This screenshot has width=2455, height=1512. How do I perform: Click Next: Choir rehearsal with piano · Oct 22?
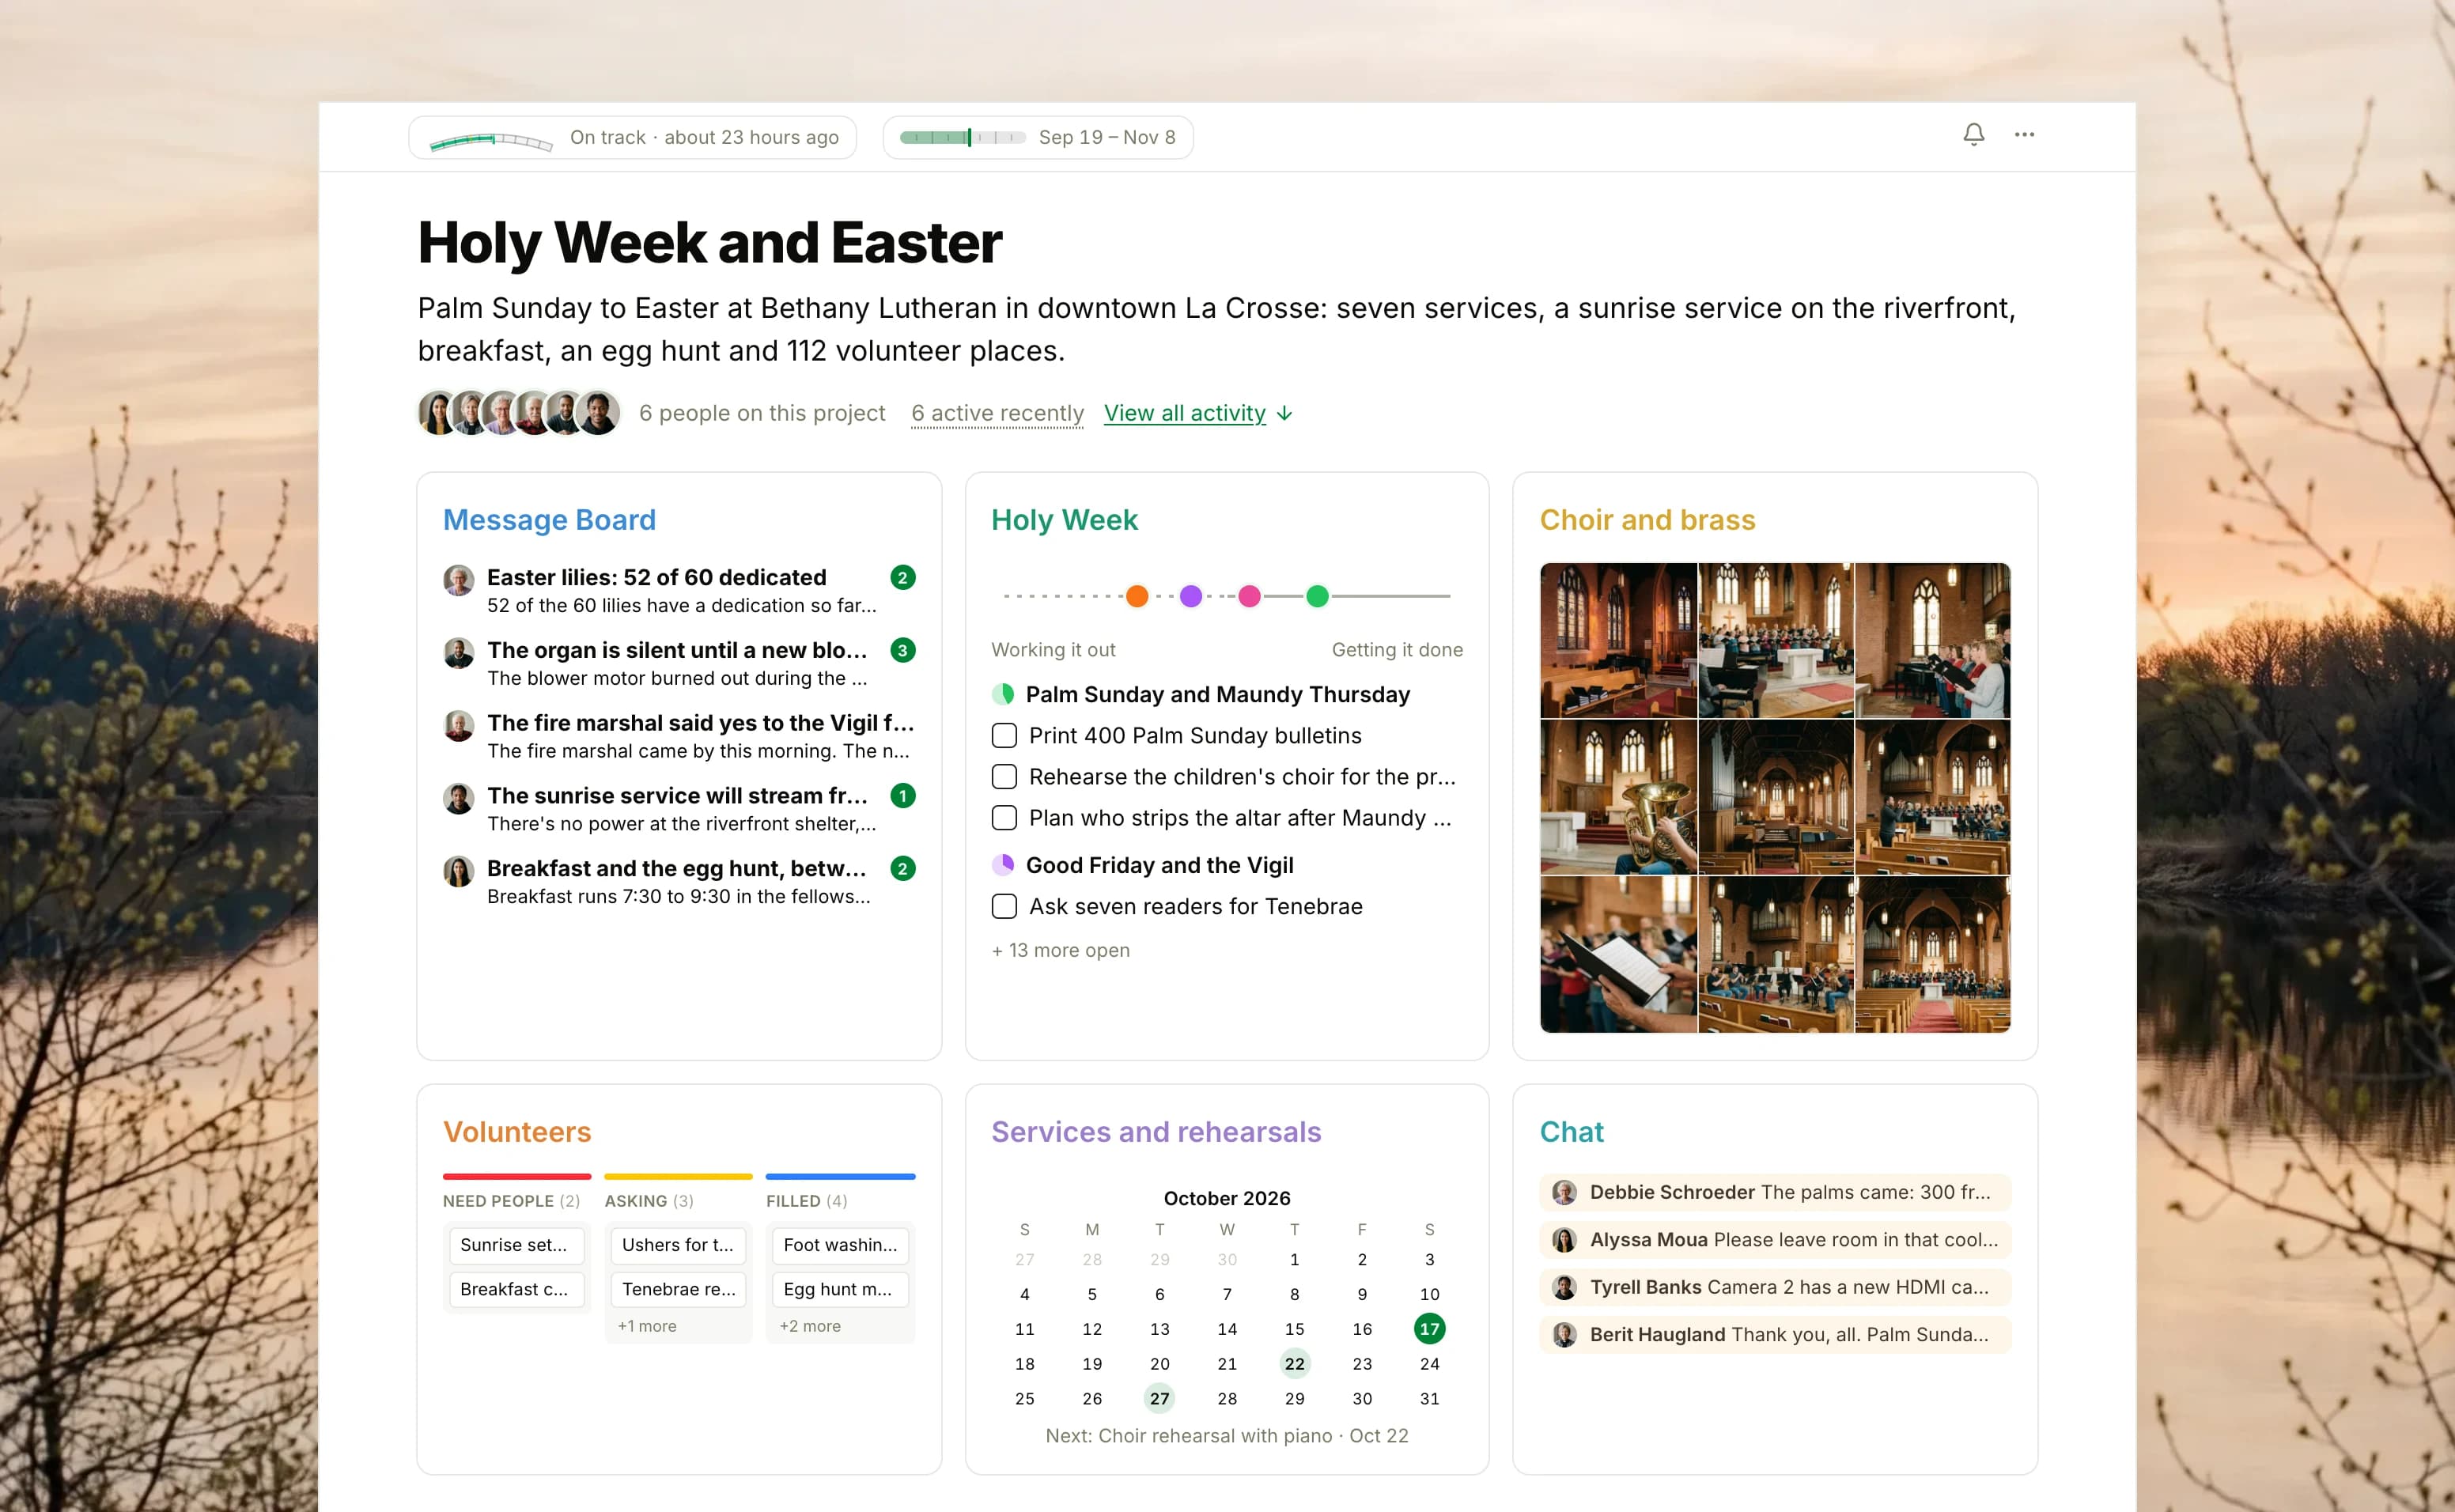point(1227,1436)
